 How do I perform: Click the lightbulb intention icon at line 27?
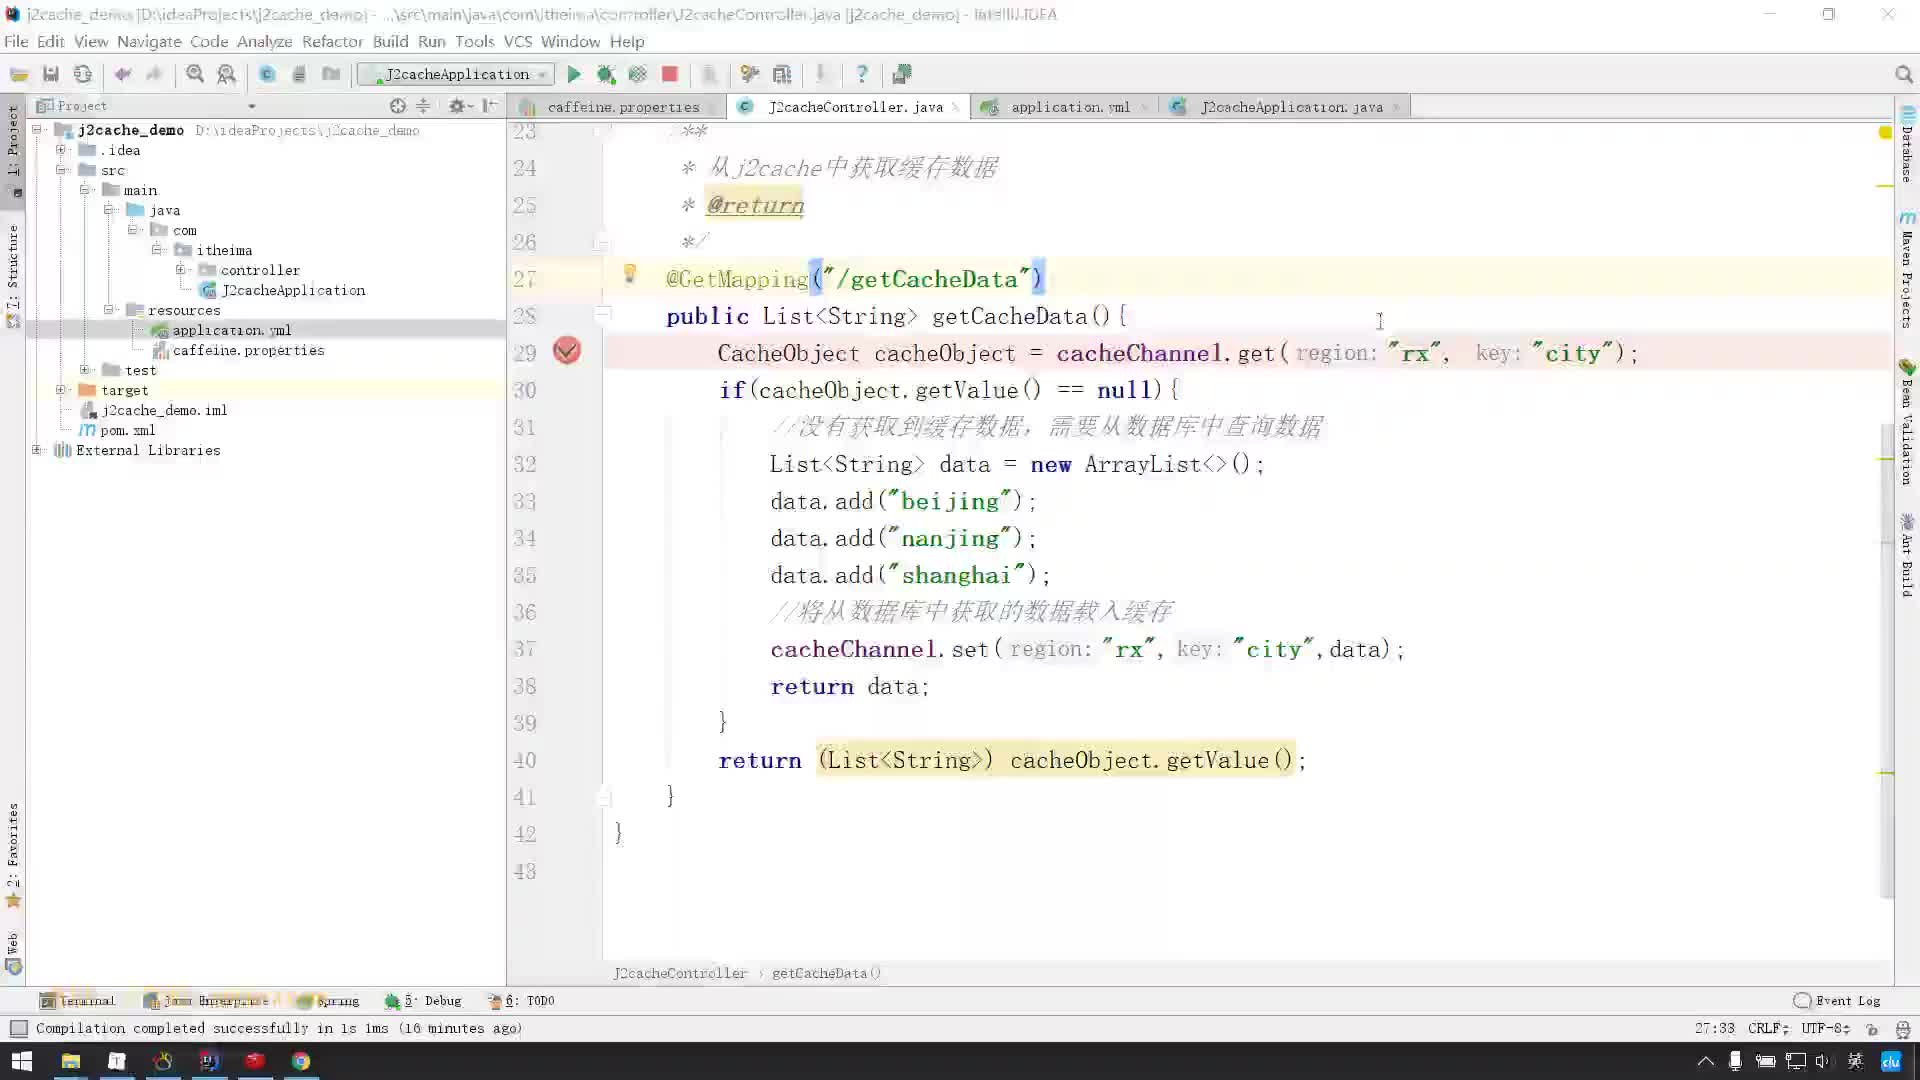tap(629, 273)
